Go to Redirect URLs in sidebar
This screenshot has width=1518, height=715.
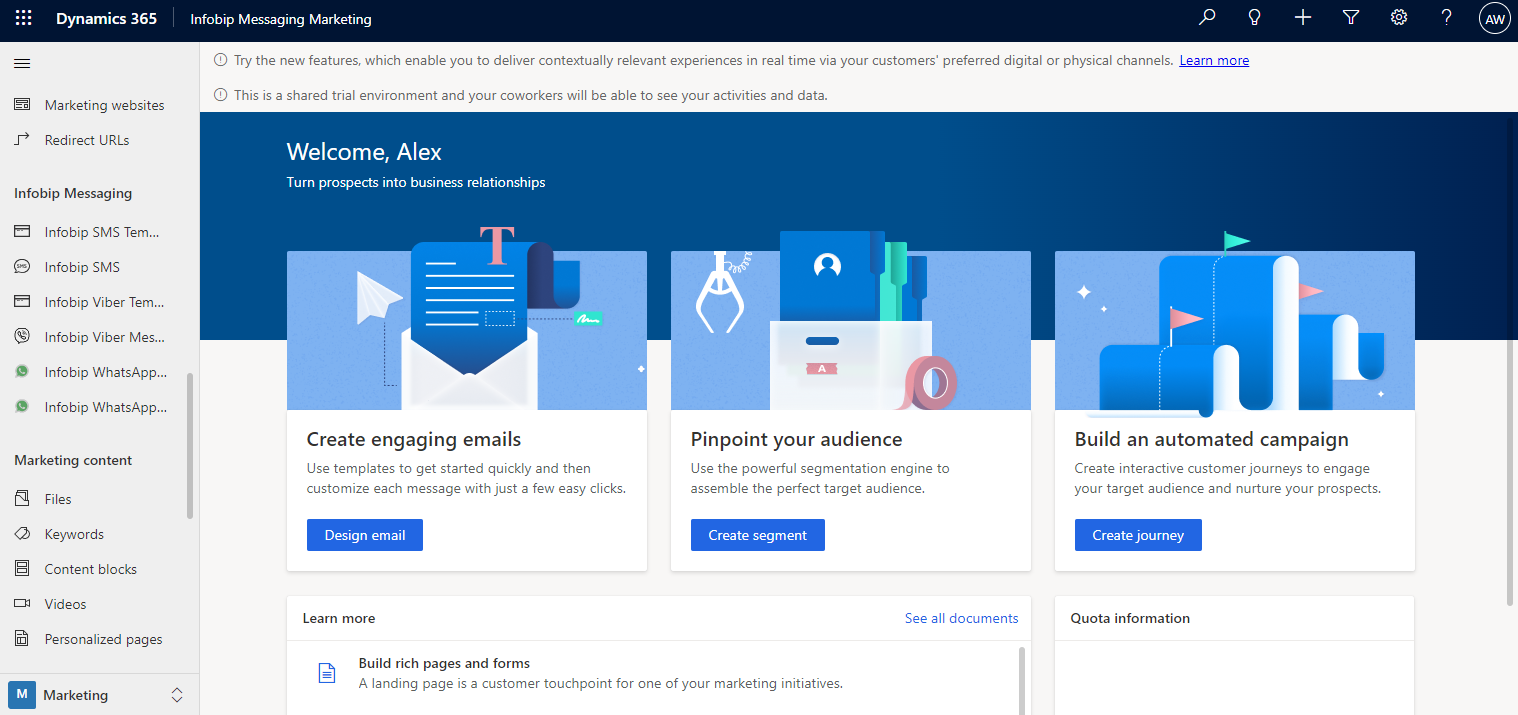pyautogui.click(x=86, y=140)
